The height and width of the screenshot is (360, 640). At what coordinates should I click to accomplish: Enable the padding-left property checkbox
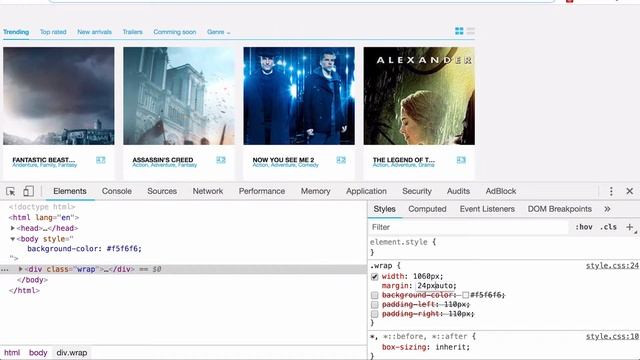point(374,304)
